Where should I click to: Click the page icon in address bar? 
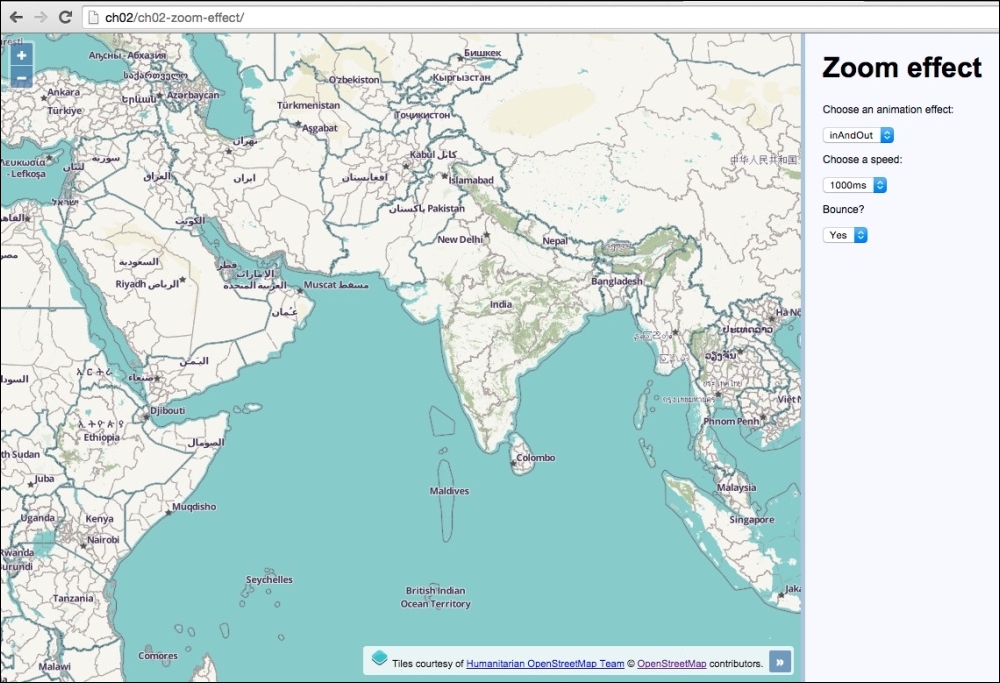(93, 18)
